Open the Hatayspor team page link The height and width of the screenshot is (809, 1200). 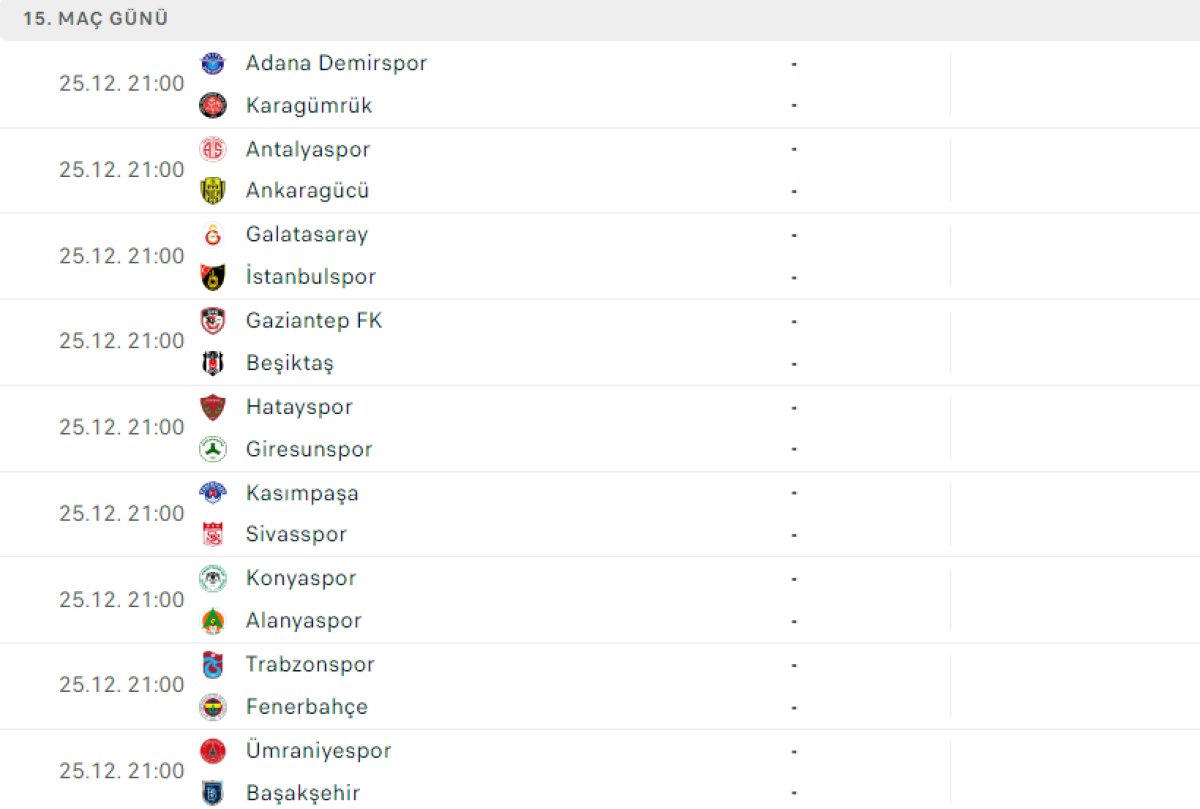(298, 406)
